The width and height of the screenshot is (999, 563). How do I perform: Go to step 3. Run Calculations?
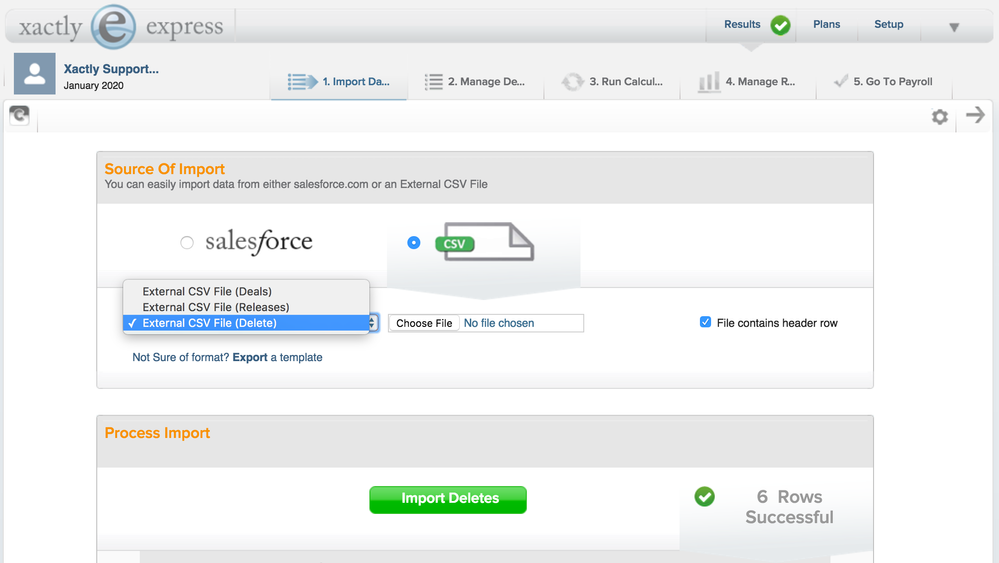pyautogui.click(x=612, y=82)
